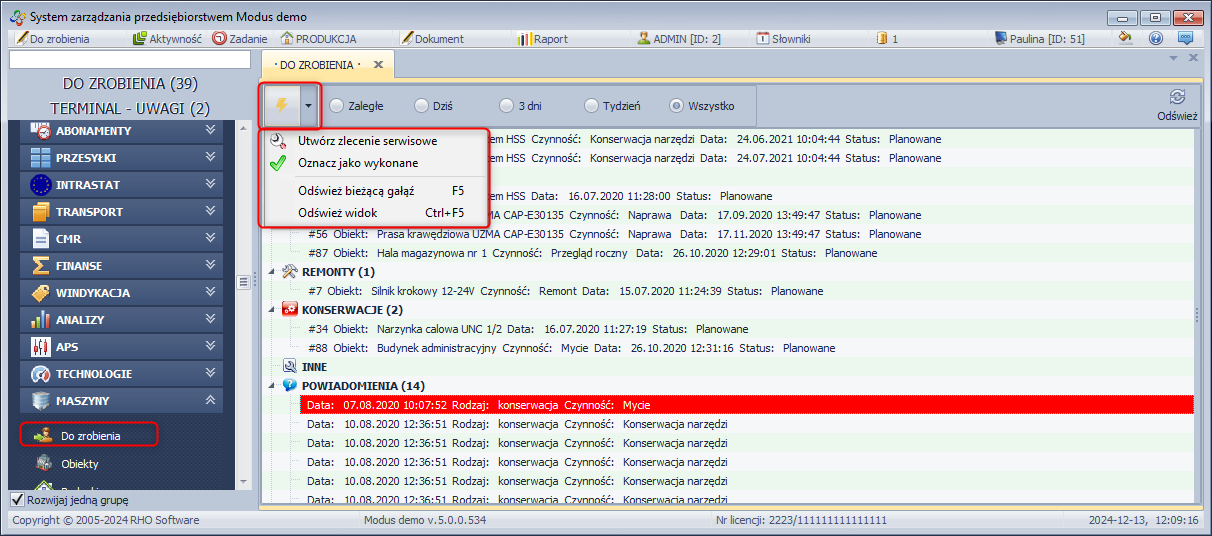
Task: Select Oznacz jako wykonane menu entry
Action: tap(358, 163)
